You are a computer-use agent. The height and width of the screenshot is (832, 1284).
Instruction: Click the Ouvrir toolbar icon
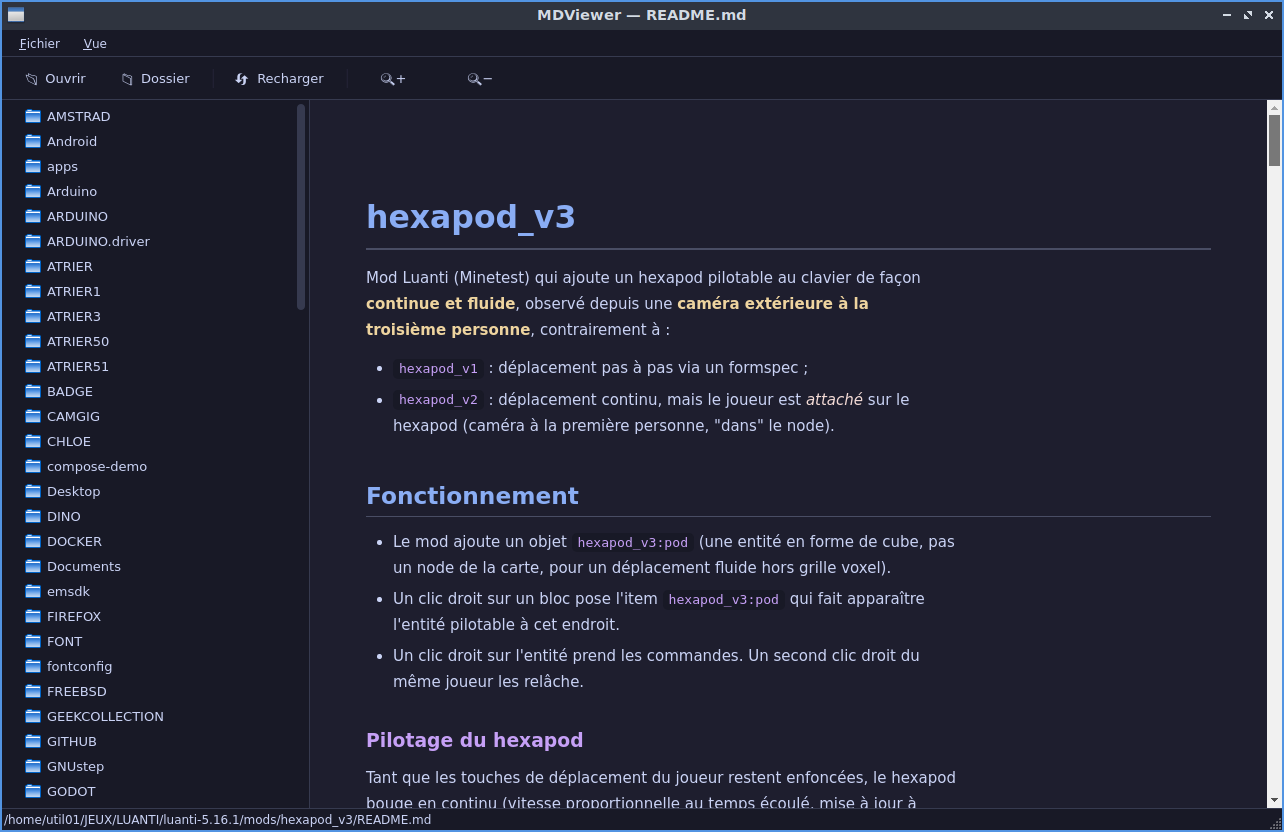coord(32,79)
